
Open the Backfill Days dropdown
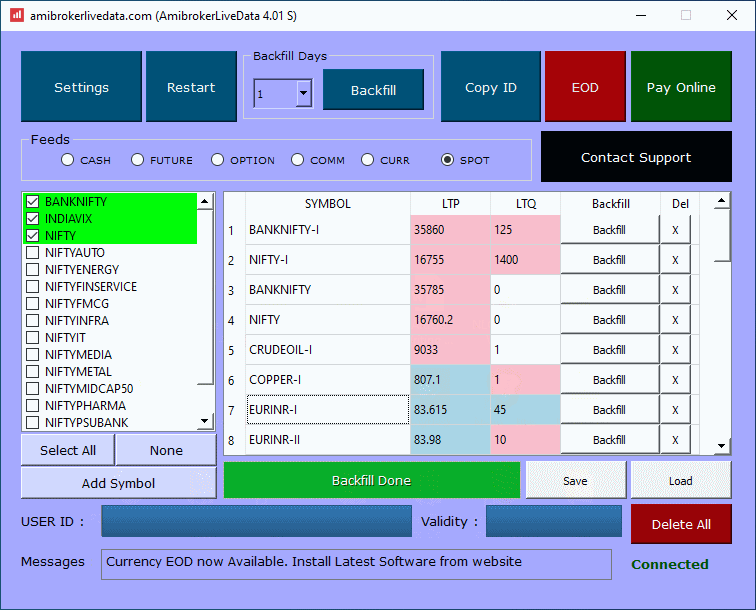coord(303,93)
